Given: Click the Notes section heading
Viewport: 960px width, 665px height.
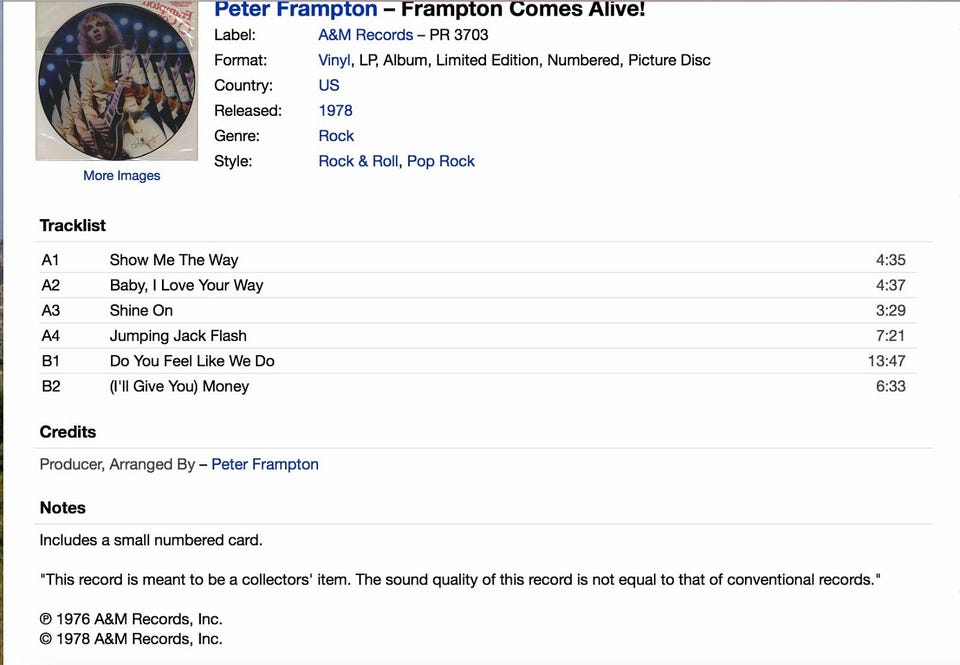Looking at the screenshot, I should (62, 508).
